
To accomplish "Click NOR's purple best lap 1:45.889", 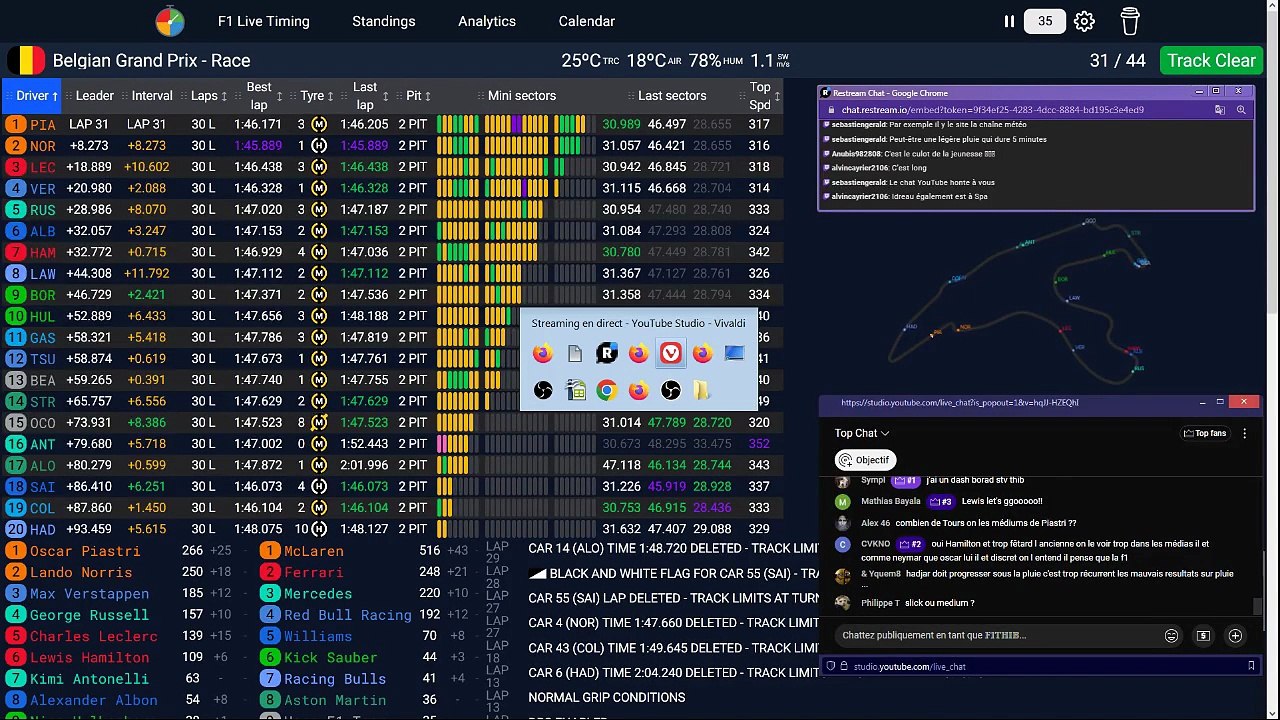I will [x=258, y=145].
